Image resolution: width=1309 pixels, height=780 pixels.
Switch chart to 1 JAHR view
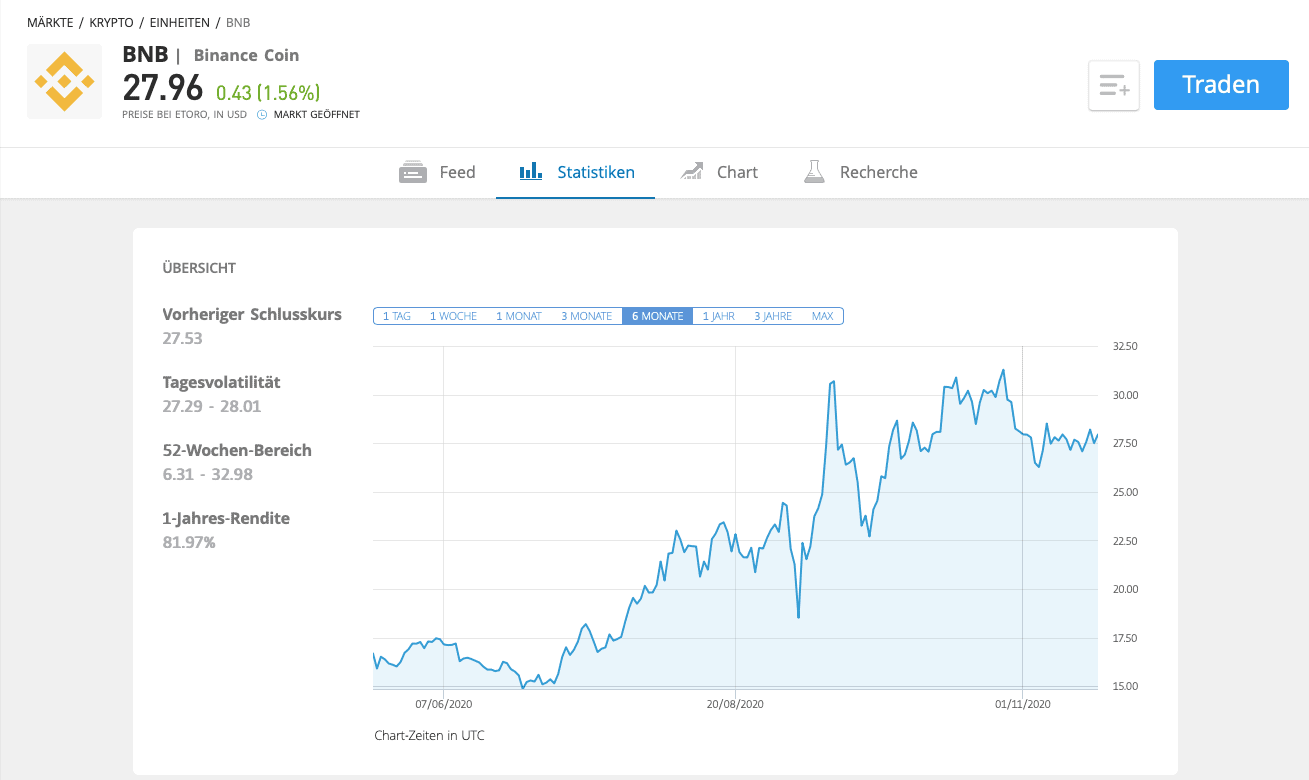coord(716,315)
